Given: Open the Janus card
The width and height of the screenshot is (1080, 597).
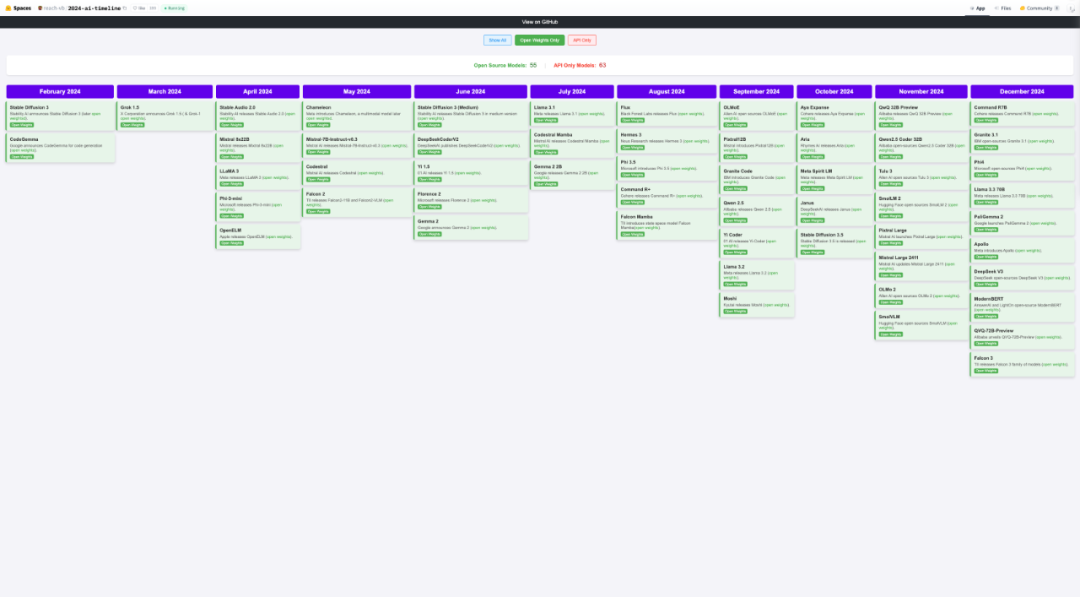Looking at the screenshot, I should [834, 211].
